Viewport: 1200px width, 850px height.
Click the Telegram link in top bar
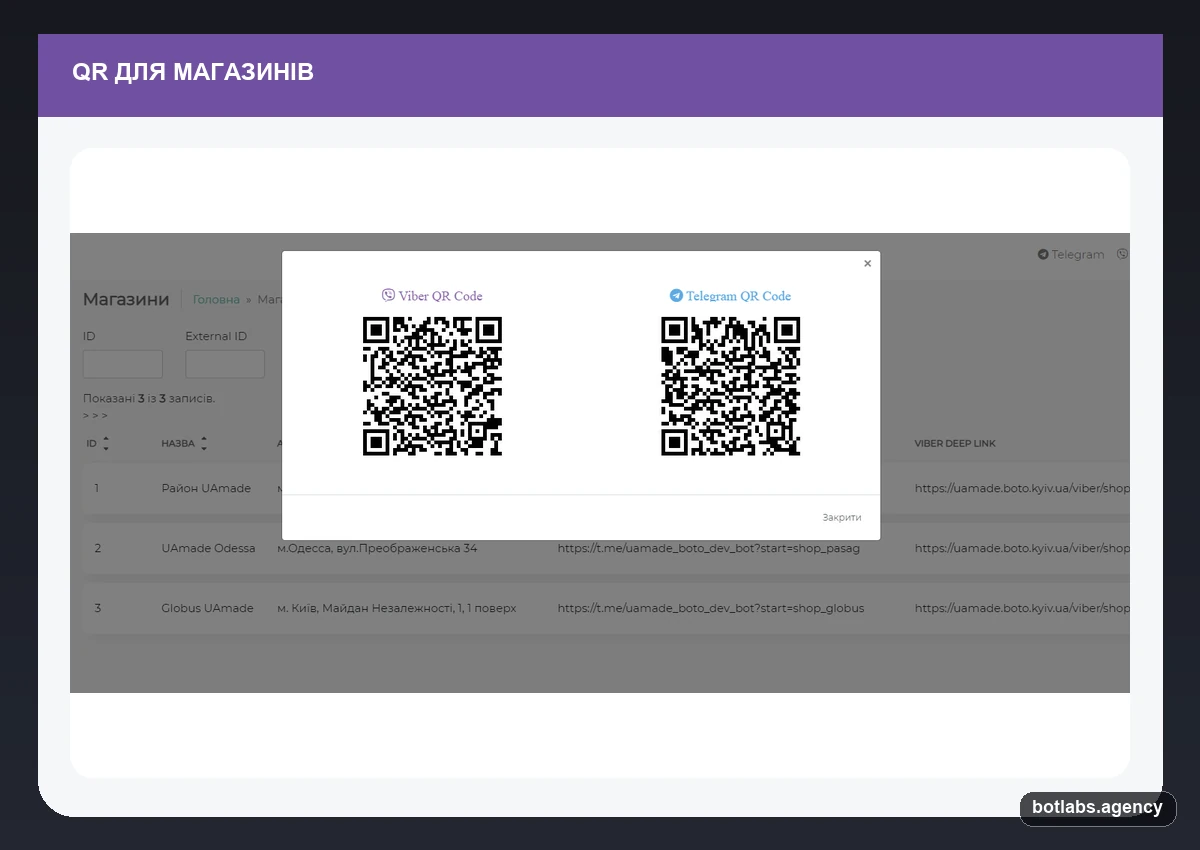tap(1071, 254)
